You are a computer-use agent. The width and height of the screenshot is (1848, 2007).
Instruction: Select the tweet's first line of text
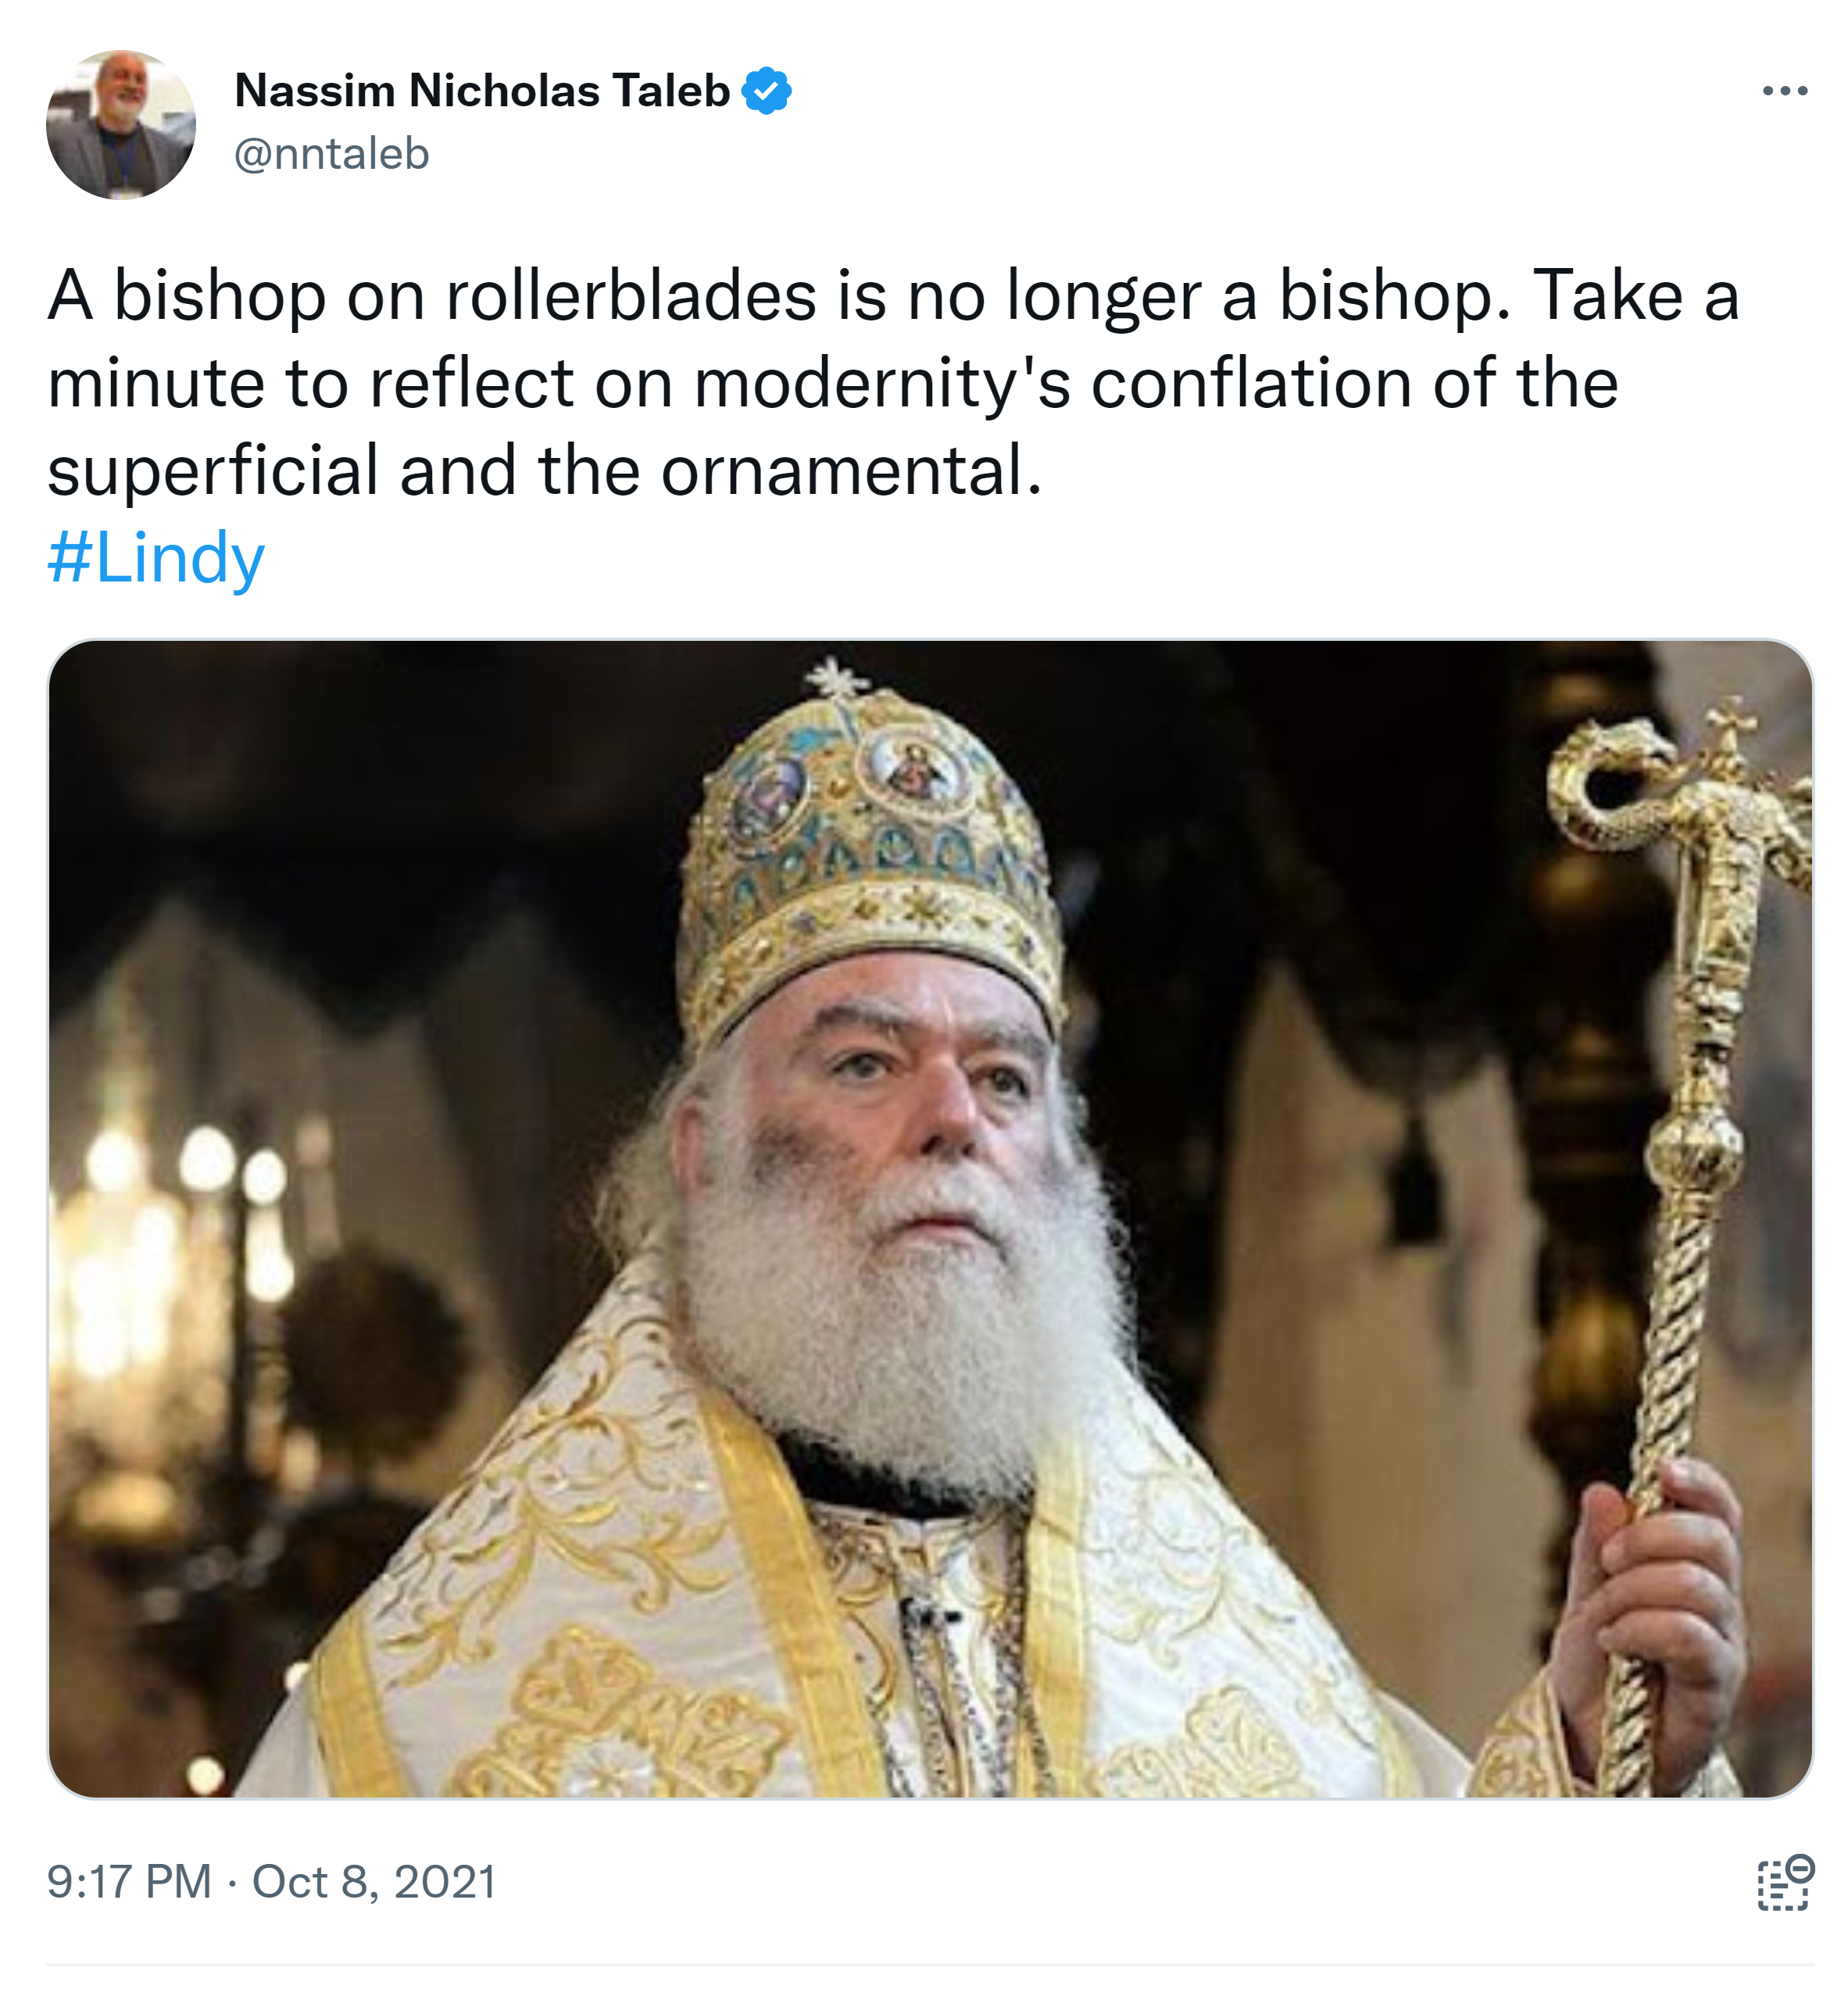[x=893, y=296]
